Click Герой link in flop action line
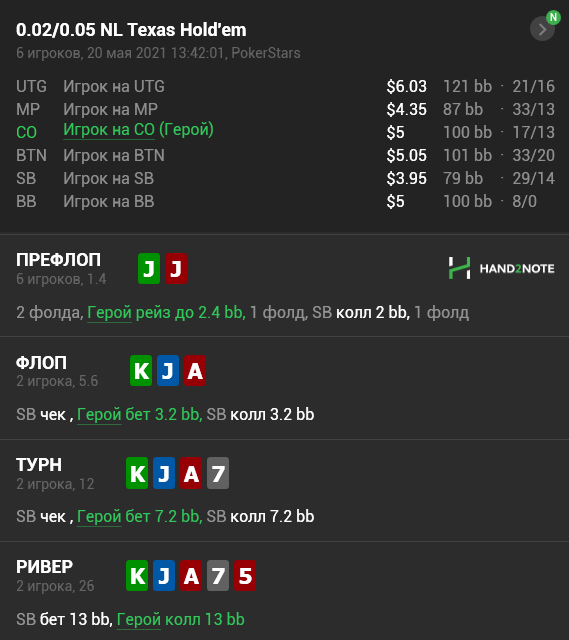 click(x=99, y=415)
